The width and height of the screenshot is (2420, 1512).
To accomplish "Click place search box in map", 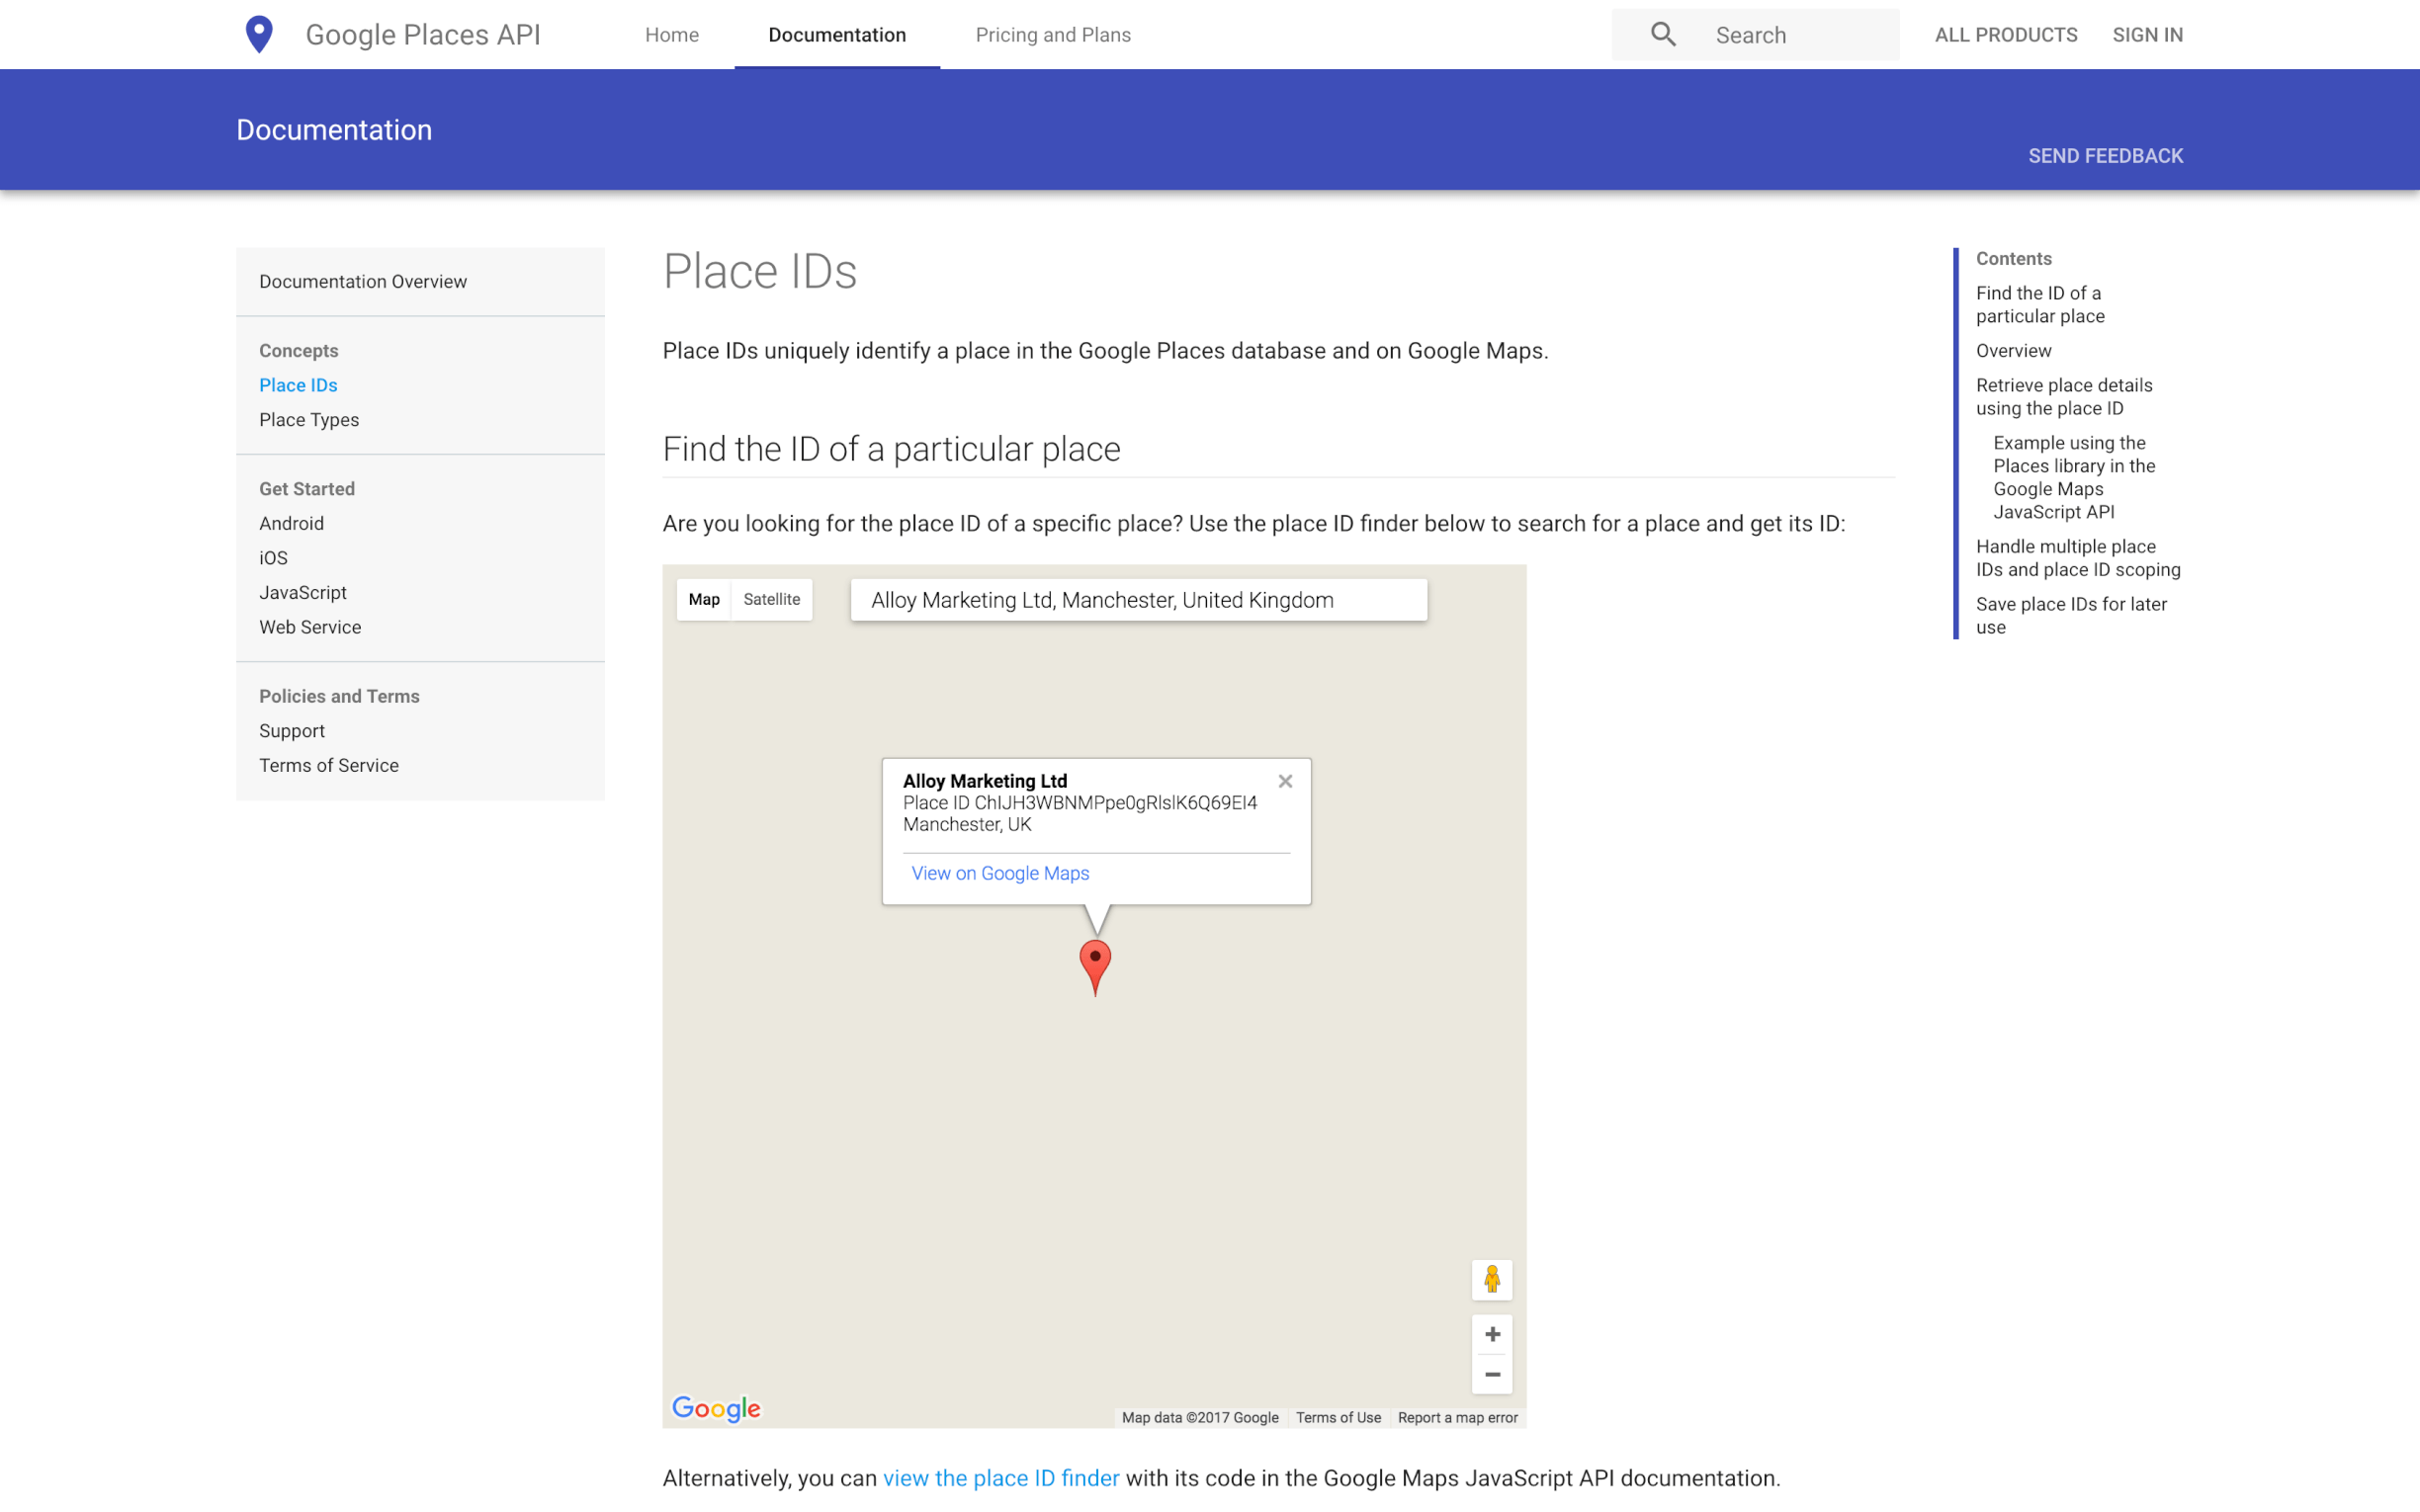I will [x=1139, y=600].
